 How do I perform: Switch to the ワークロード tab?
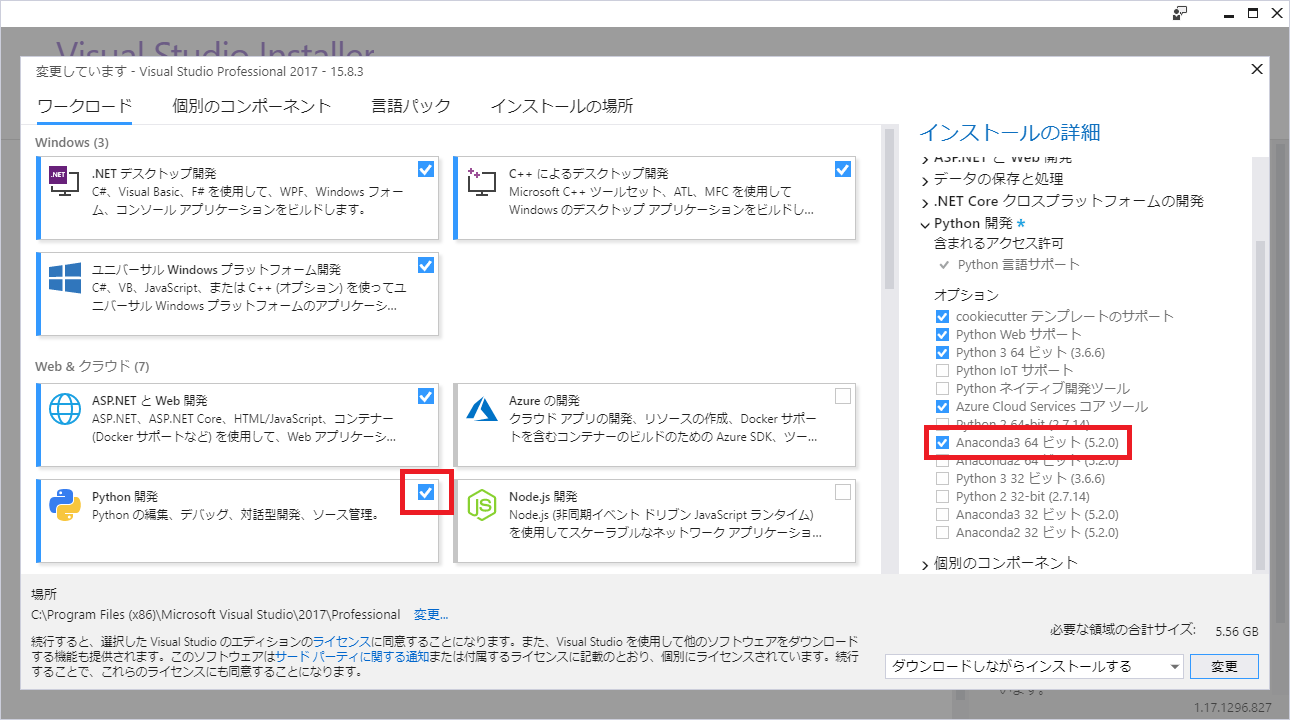(84, 106)
